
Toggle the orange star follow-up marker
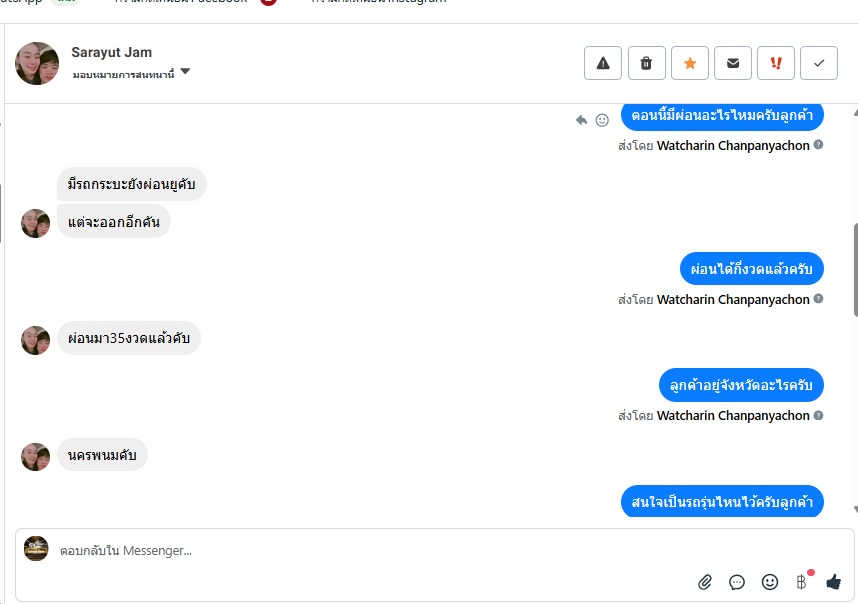point(689,63)
